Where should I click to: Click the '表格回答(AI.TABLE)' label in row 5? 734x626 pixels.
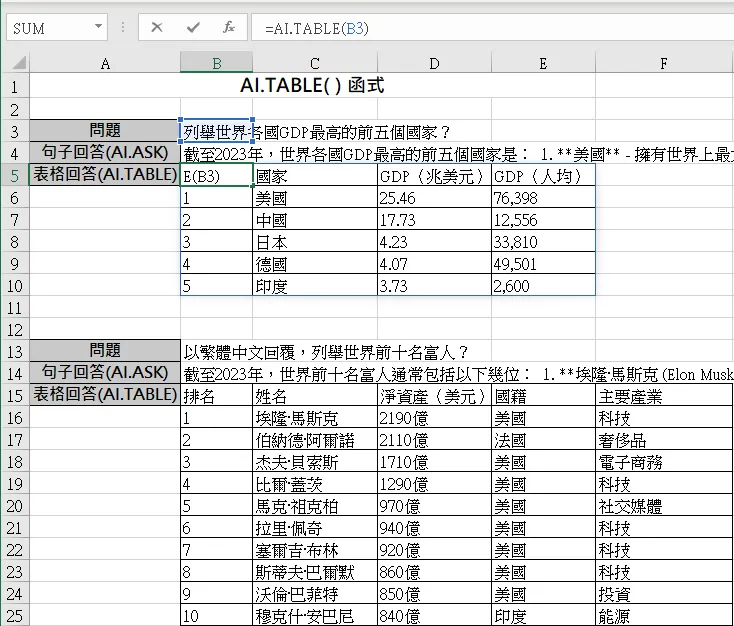pos(105,174)
